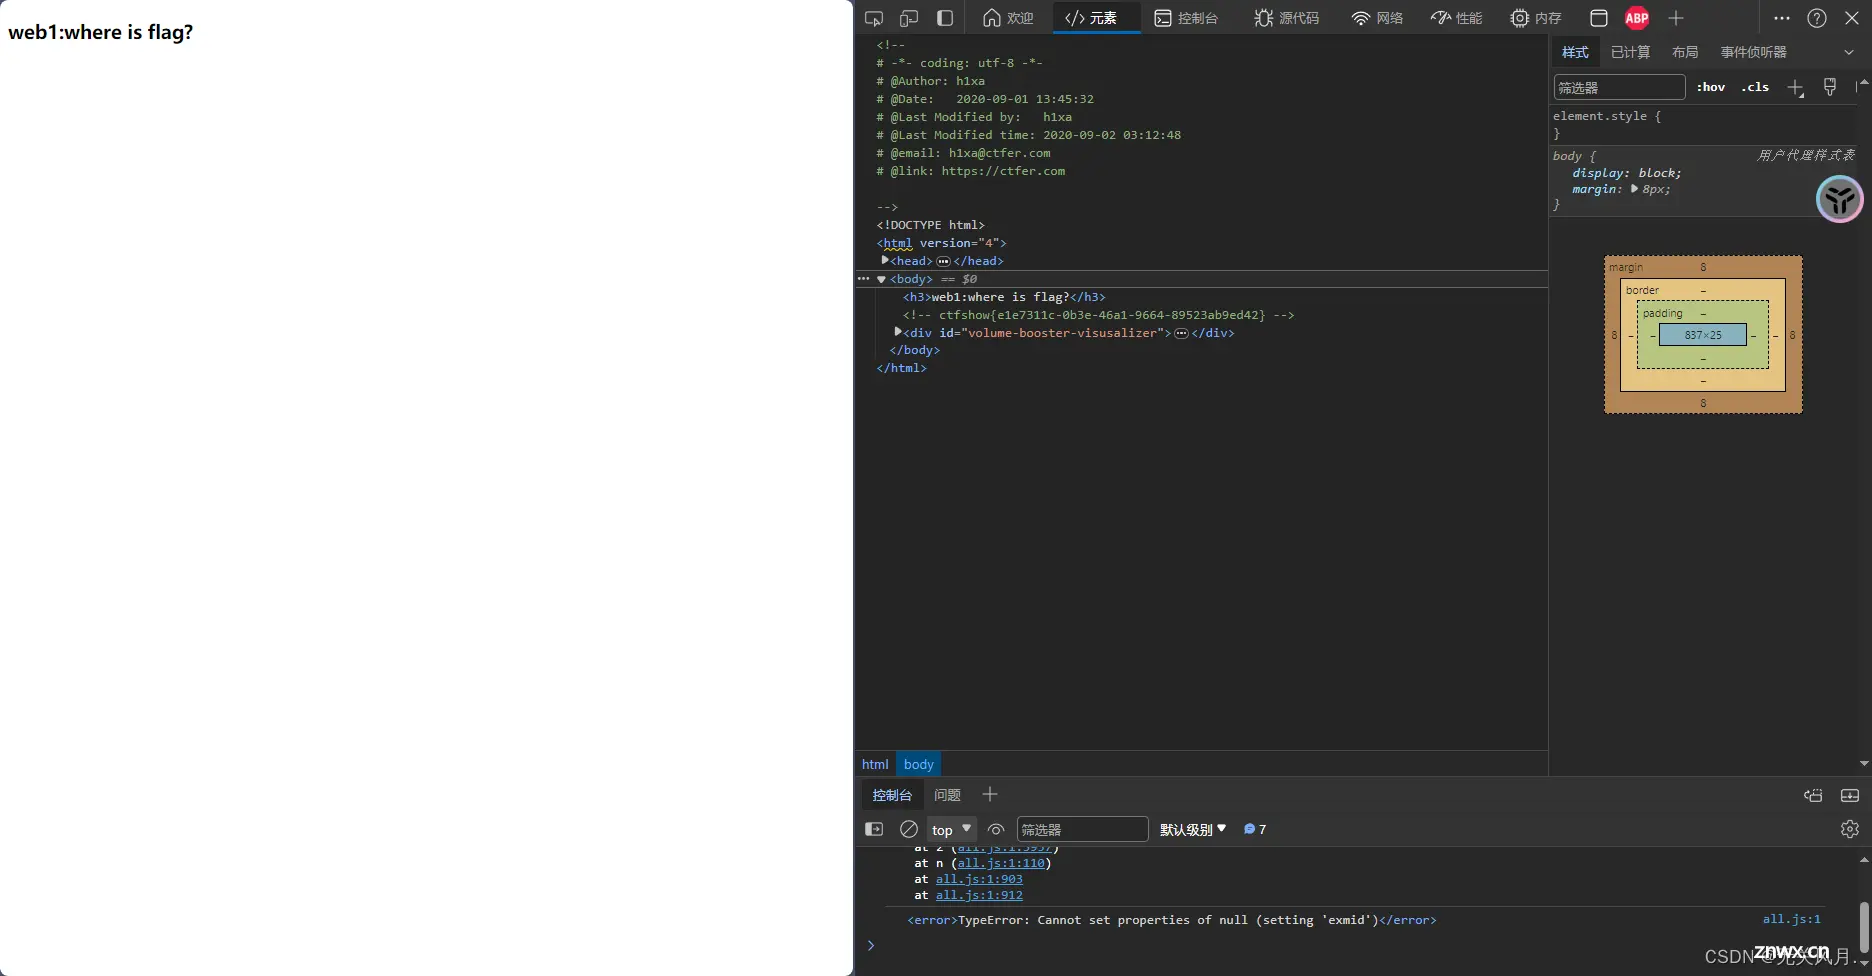Close DevTools with the X icon
1872x976 pixels.
click(1852, 18)
